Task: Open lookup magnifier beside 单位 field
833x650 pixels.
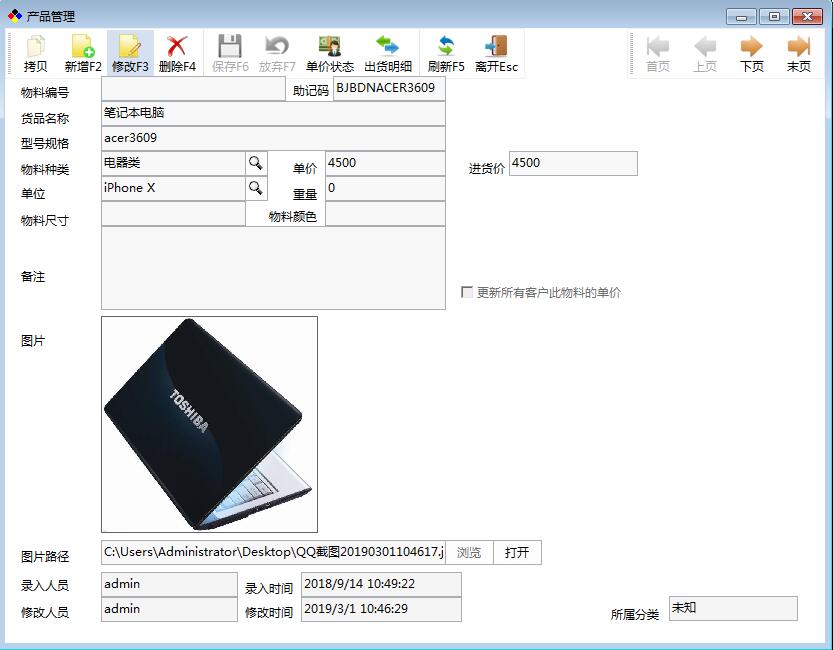Action: click(x=256, y=188)
